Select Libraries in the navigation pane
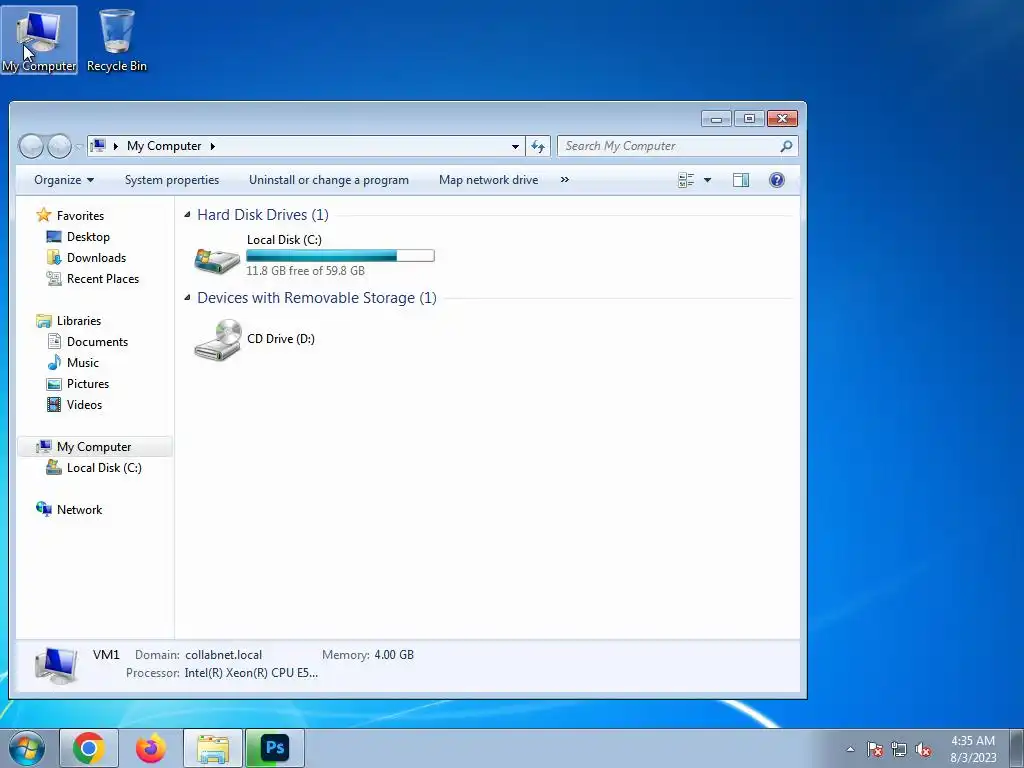Image resolution: width=1024 pixels, height=768 pixels. (79, 321)
